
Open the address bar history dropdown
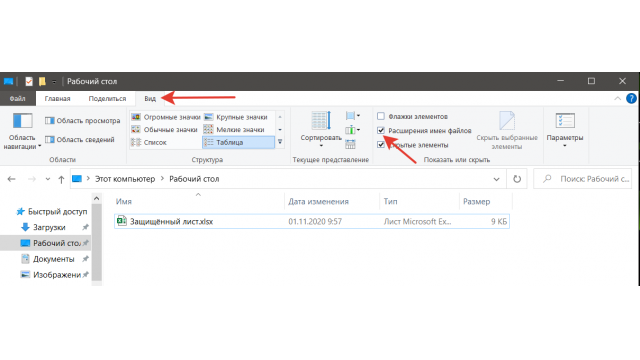(496, 179)
